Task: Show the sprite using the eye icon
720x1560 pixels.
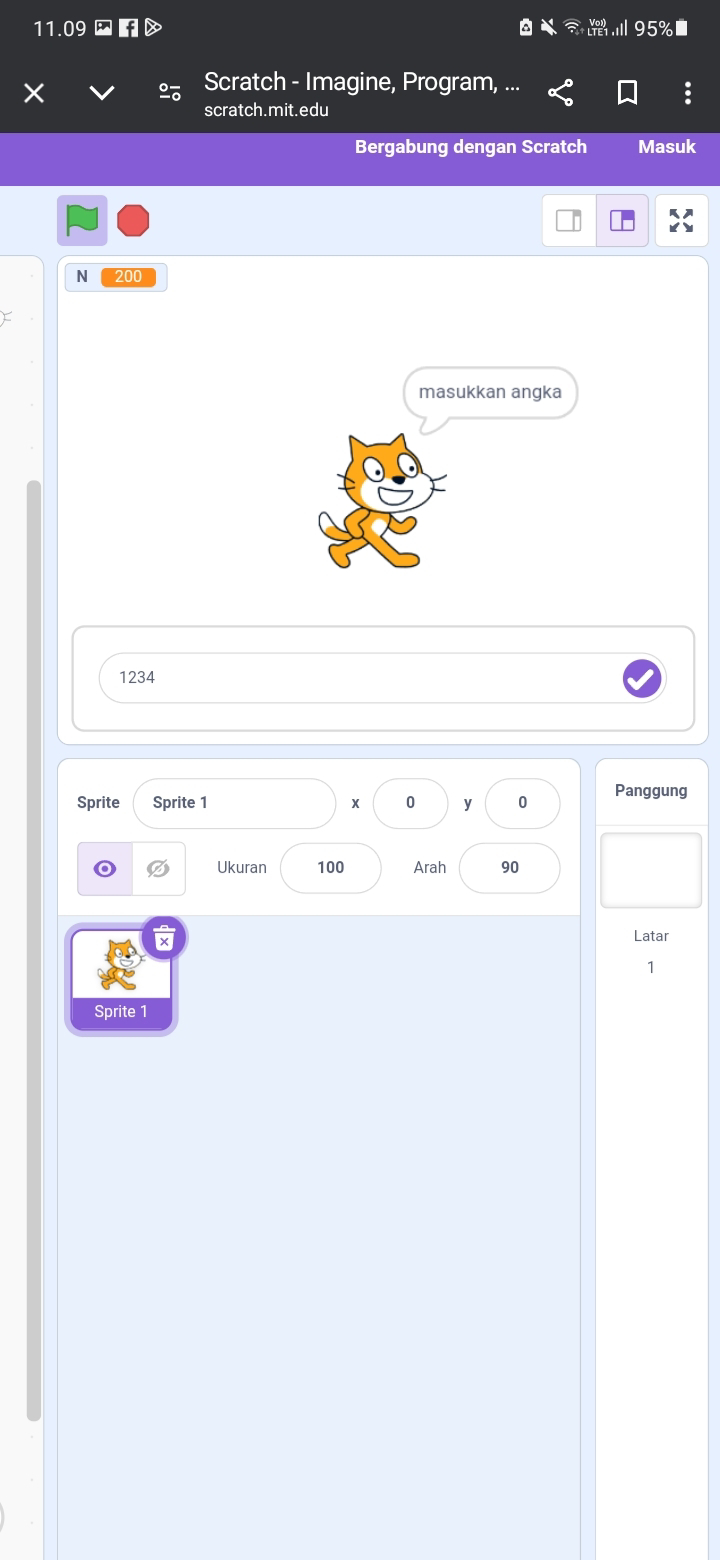Action: coord(104,868)
